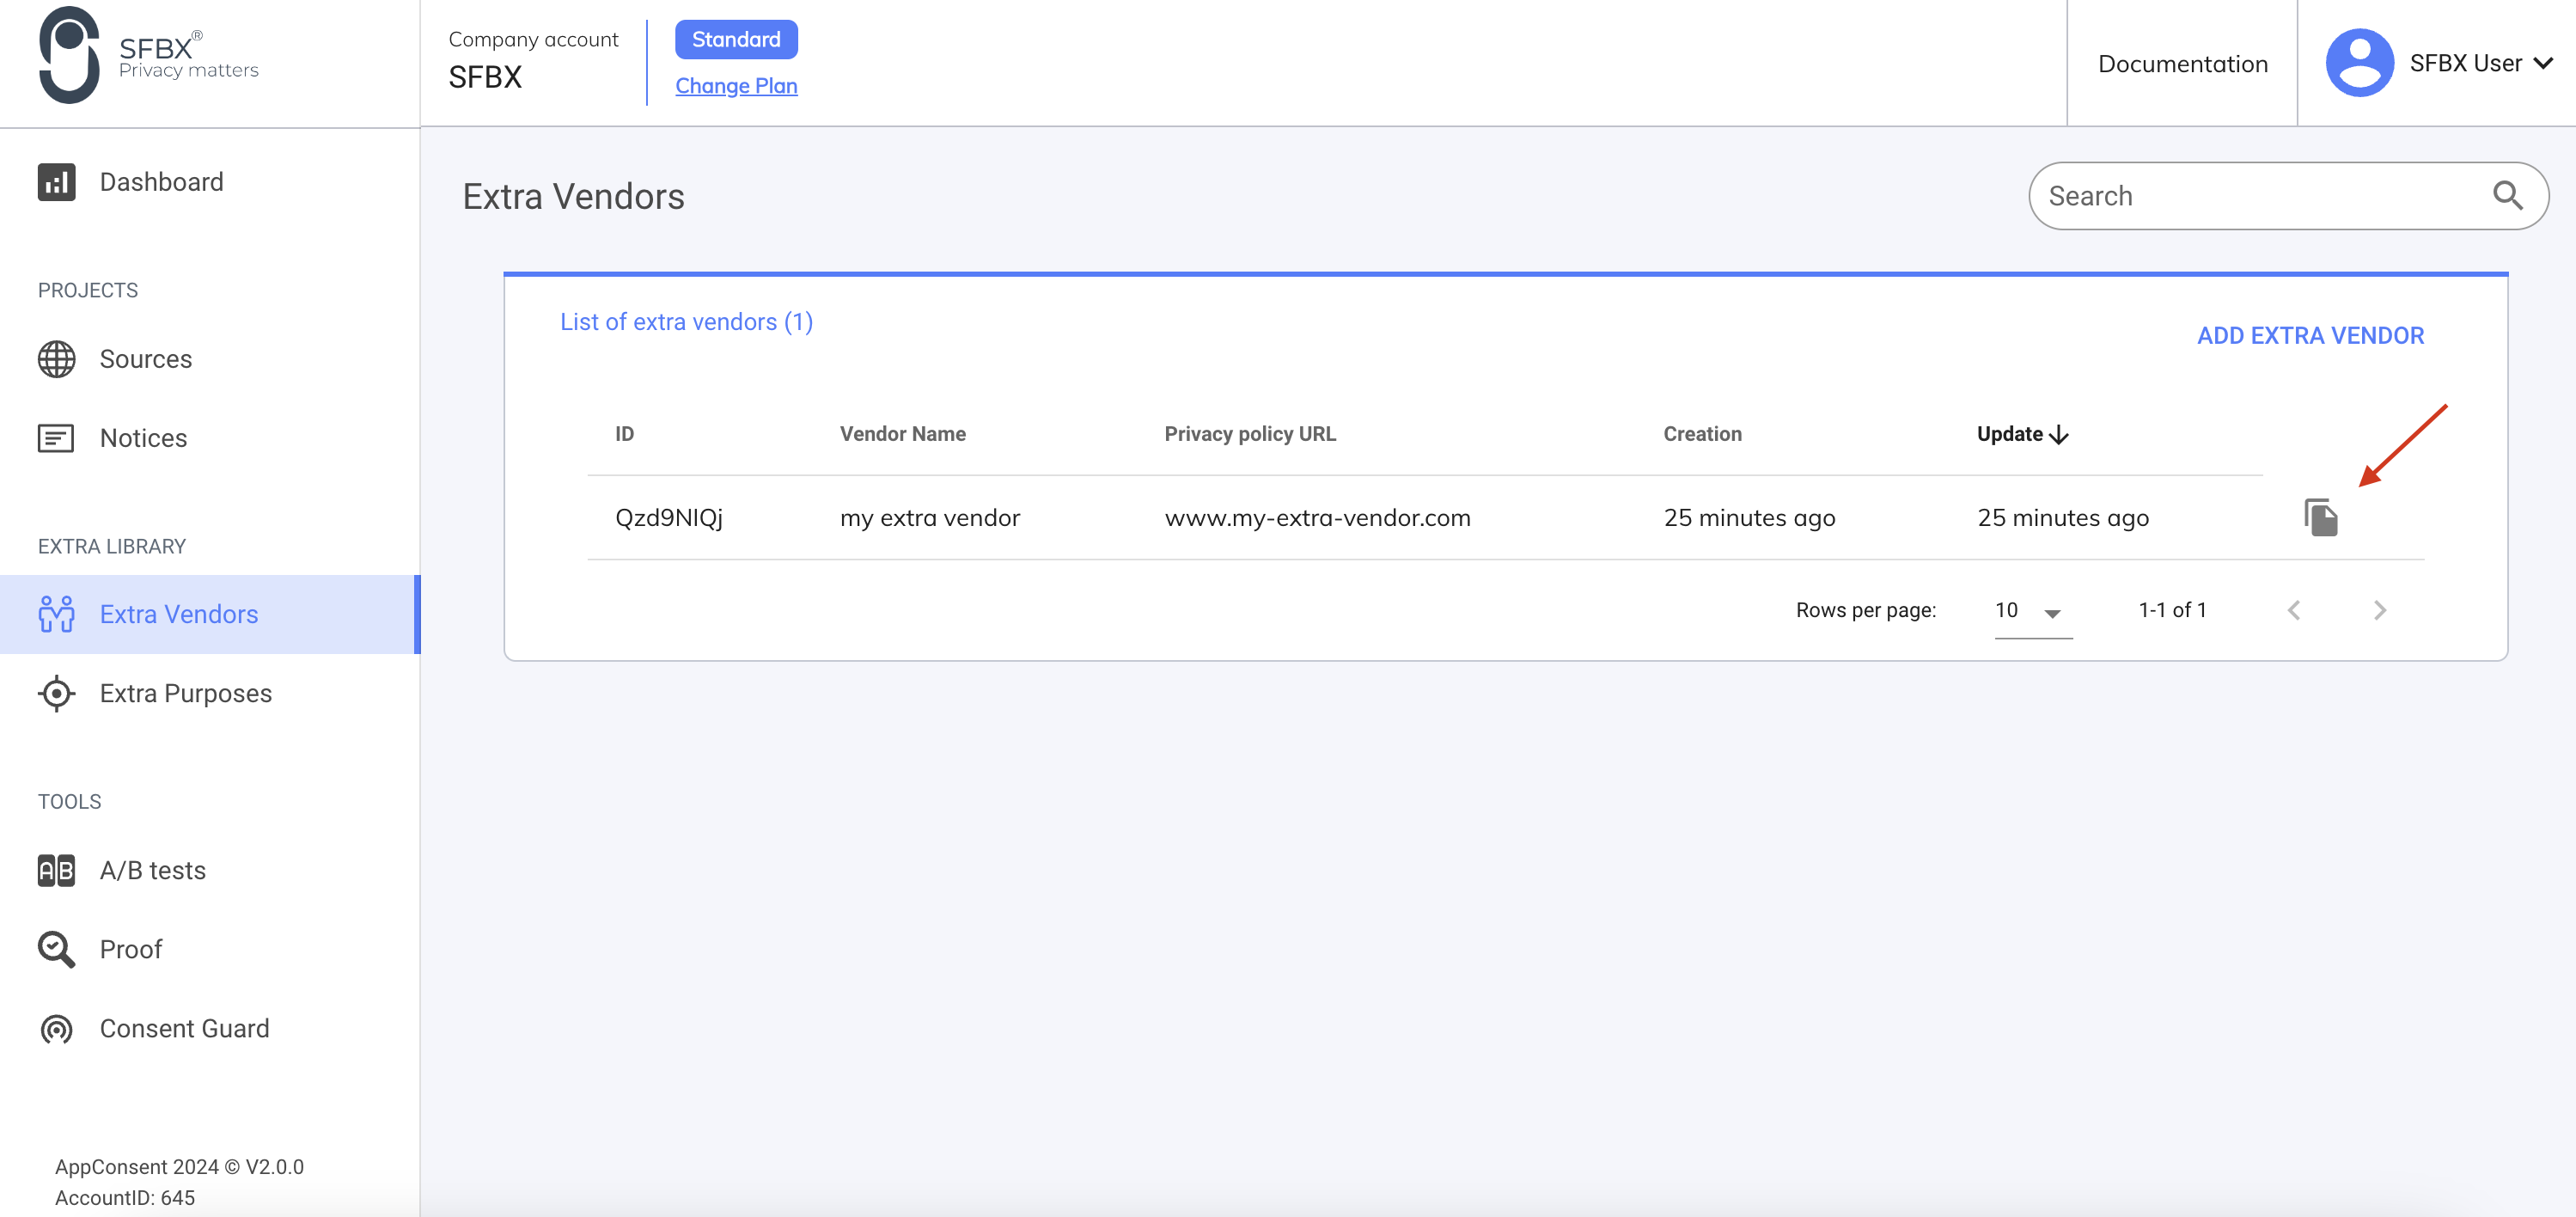The width and height of the screenshot is (2576, 1217).
Task: Click the Standard plan badge
Action: tap(736, 39)
